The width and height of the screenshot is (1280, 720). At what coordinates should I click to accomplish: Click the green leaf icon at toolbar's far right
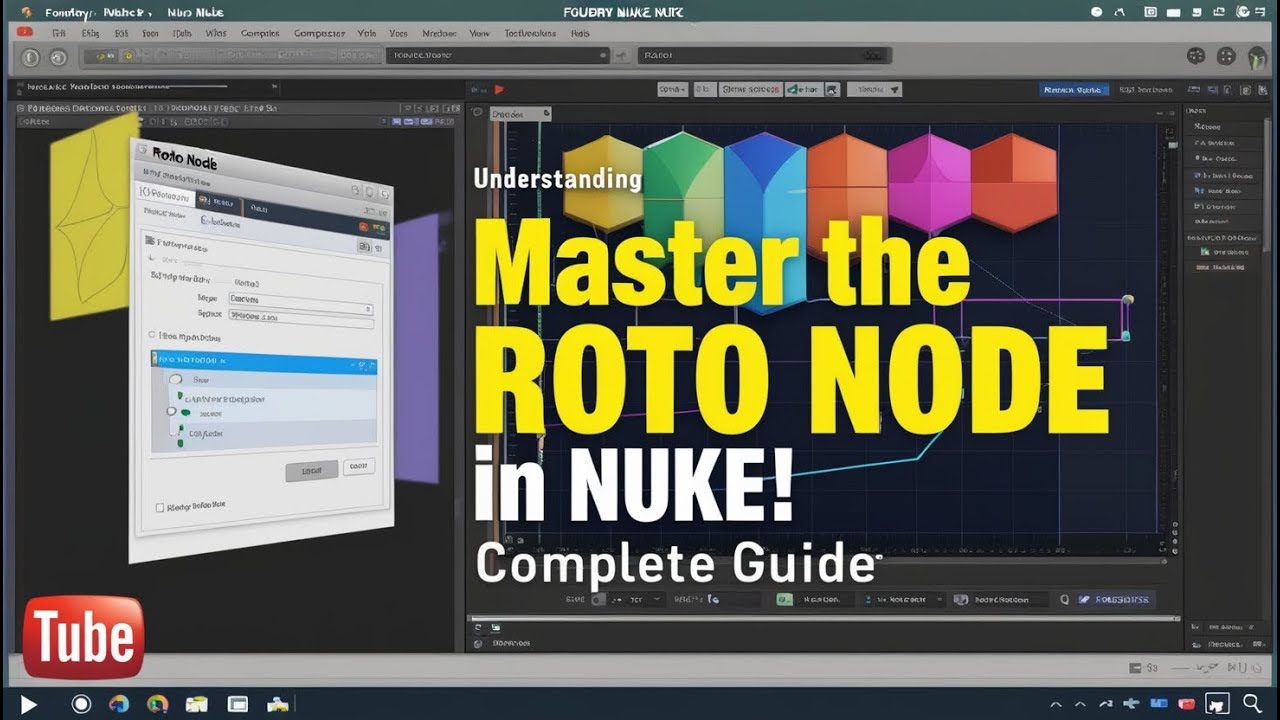(x=1256, y=57)
